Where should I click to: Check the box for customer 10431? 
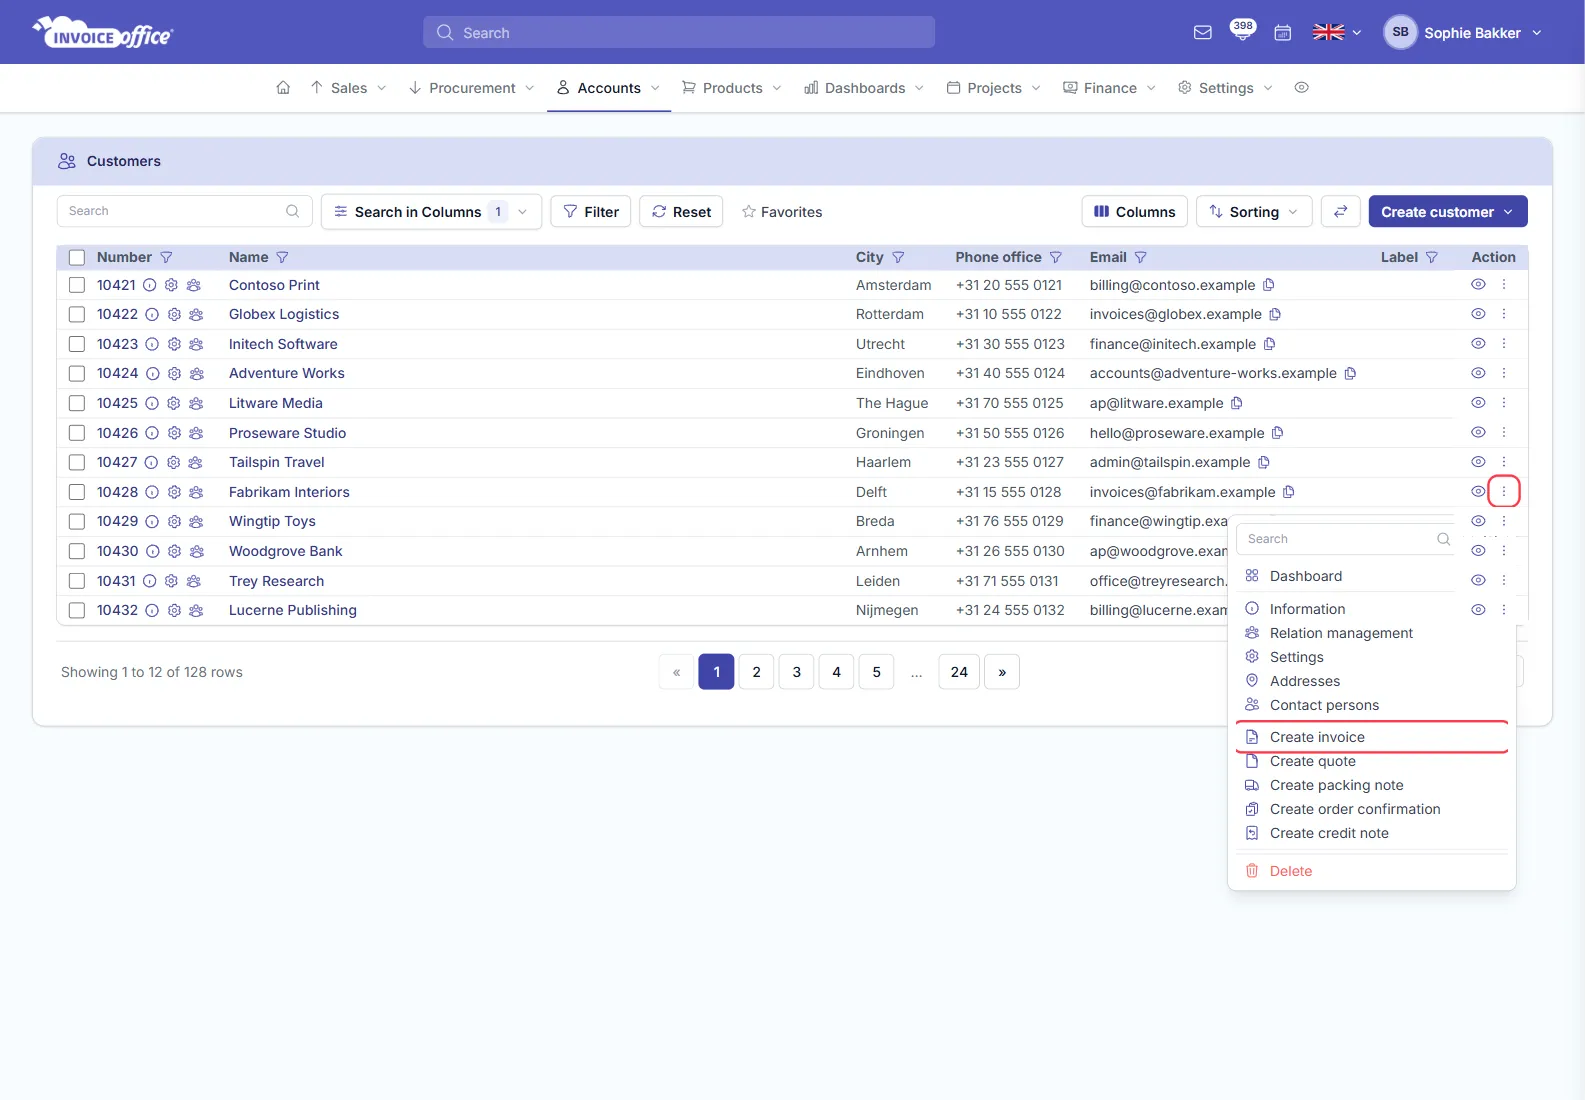tap(77, 581)
